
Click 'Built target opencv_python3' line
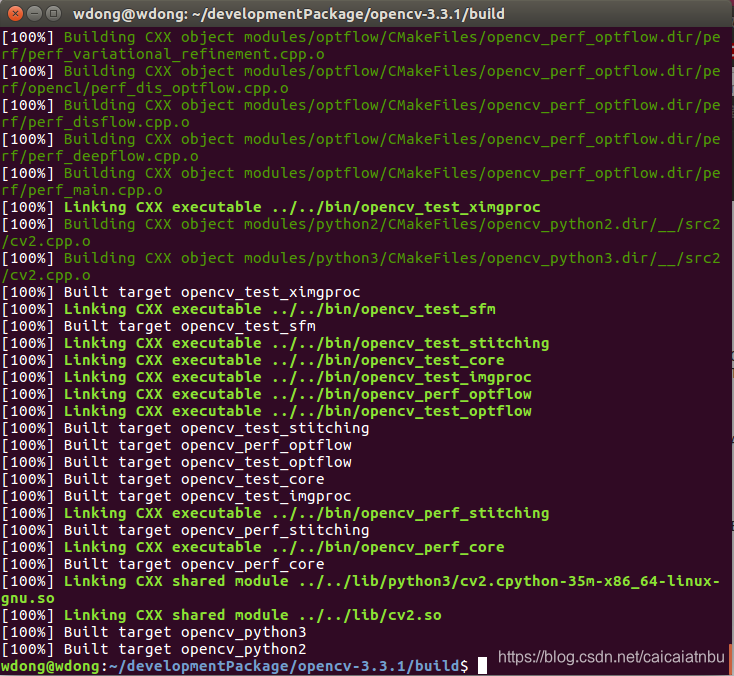click(x=154, y=632)
